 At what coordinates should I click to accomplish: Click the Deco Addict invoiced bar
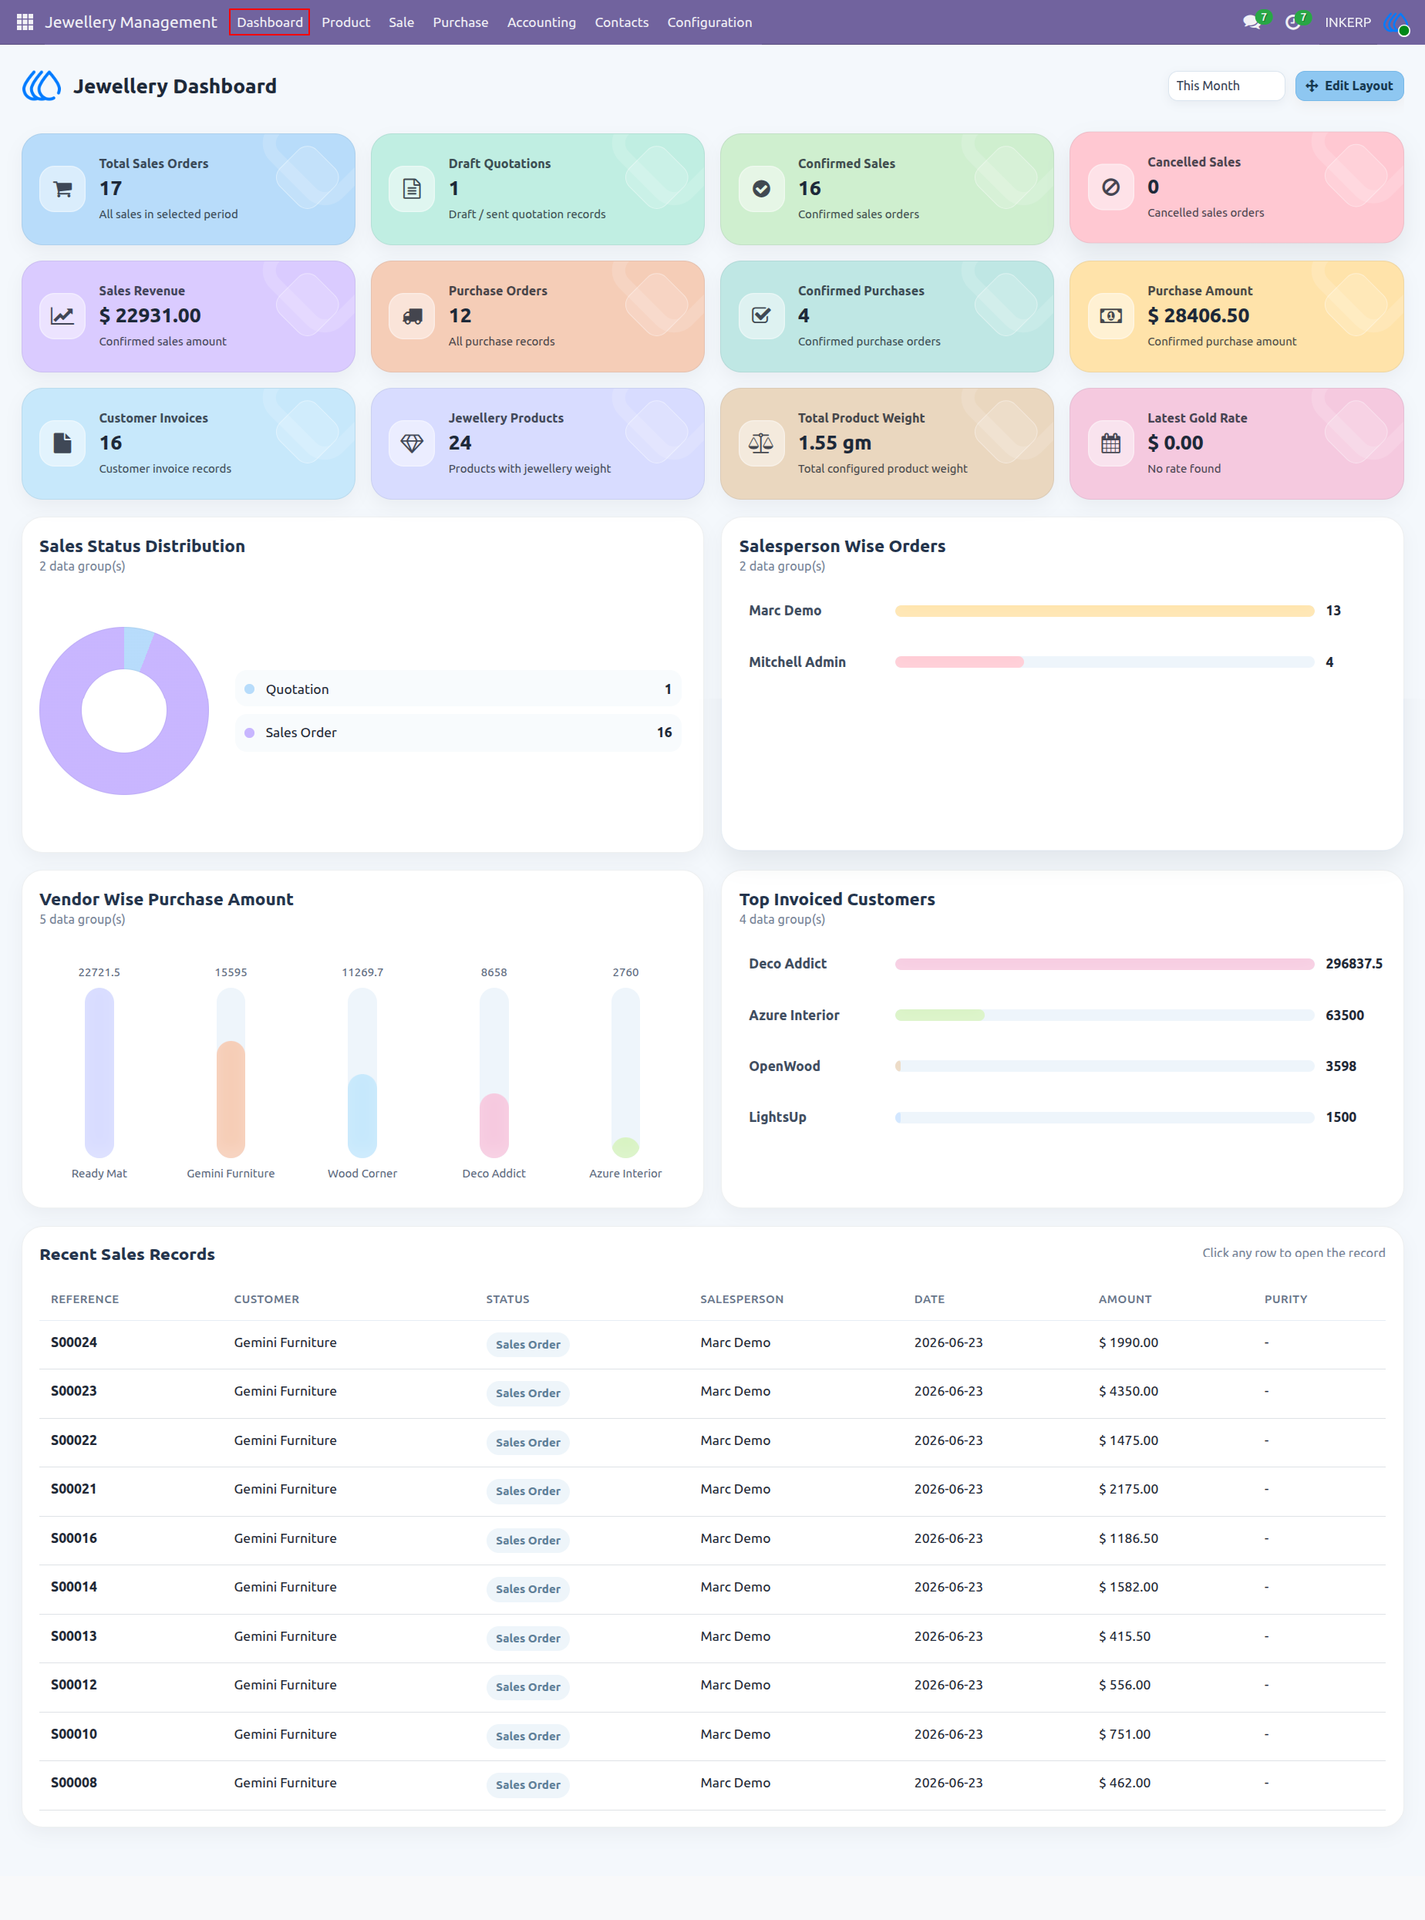pyautogui.click(x=1104, y=964)
